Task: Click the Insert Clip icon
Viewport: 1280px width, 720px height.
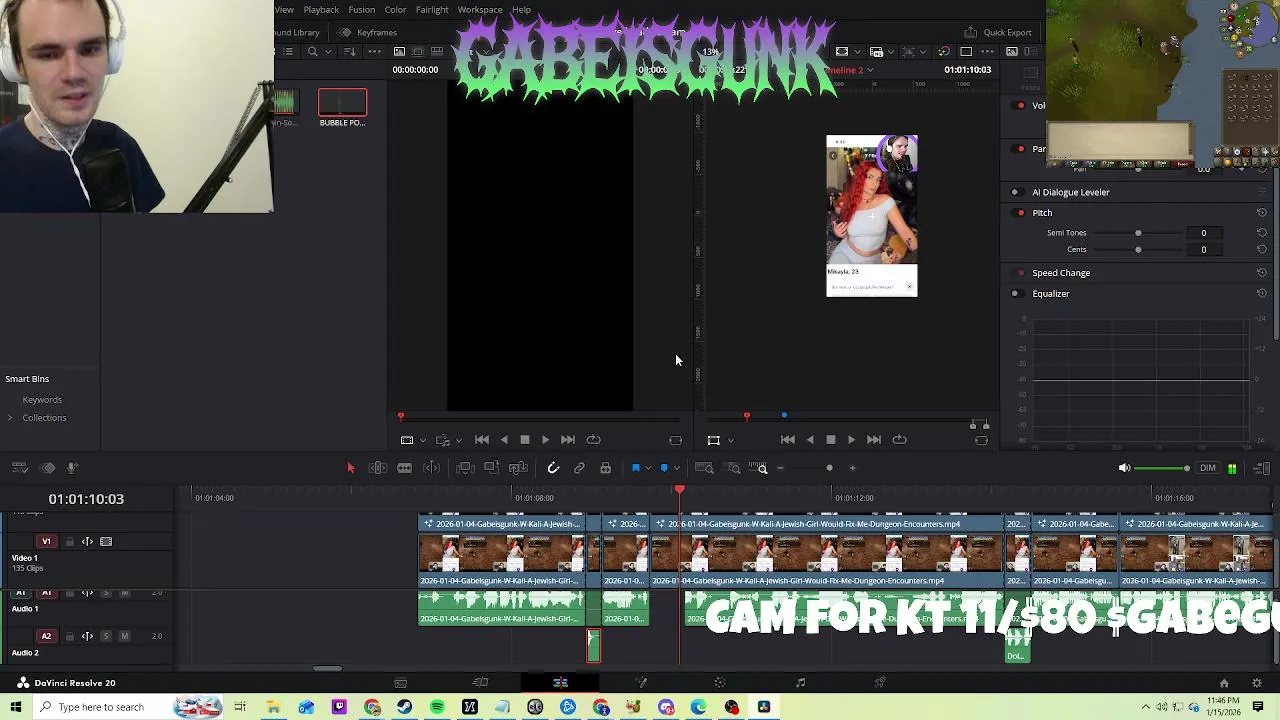Action: click(x=464, y=468)
